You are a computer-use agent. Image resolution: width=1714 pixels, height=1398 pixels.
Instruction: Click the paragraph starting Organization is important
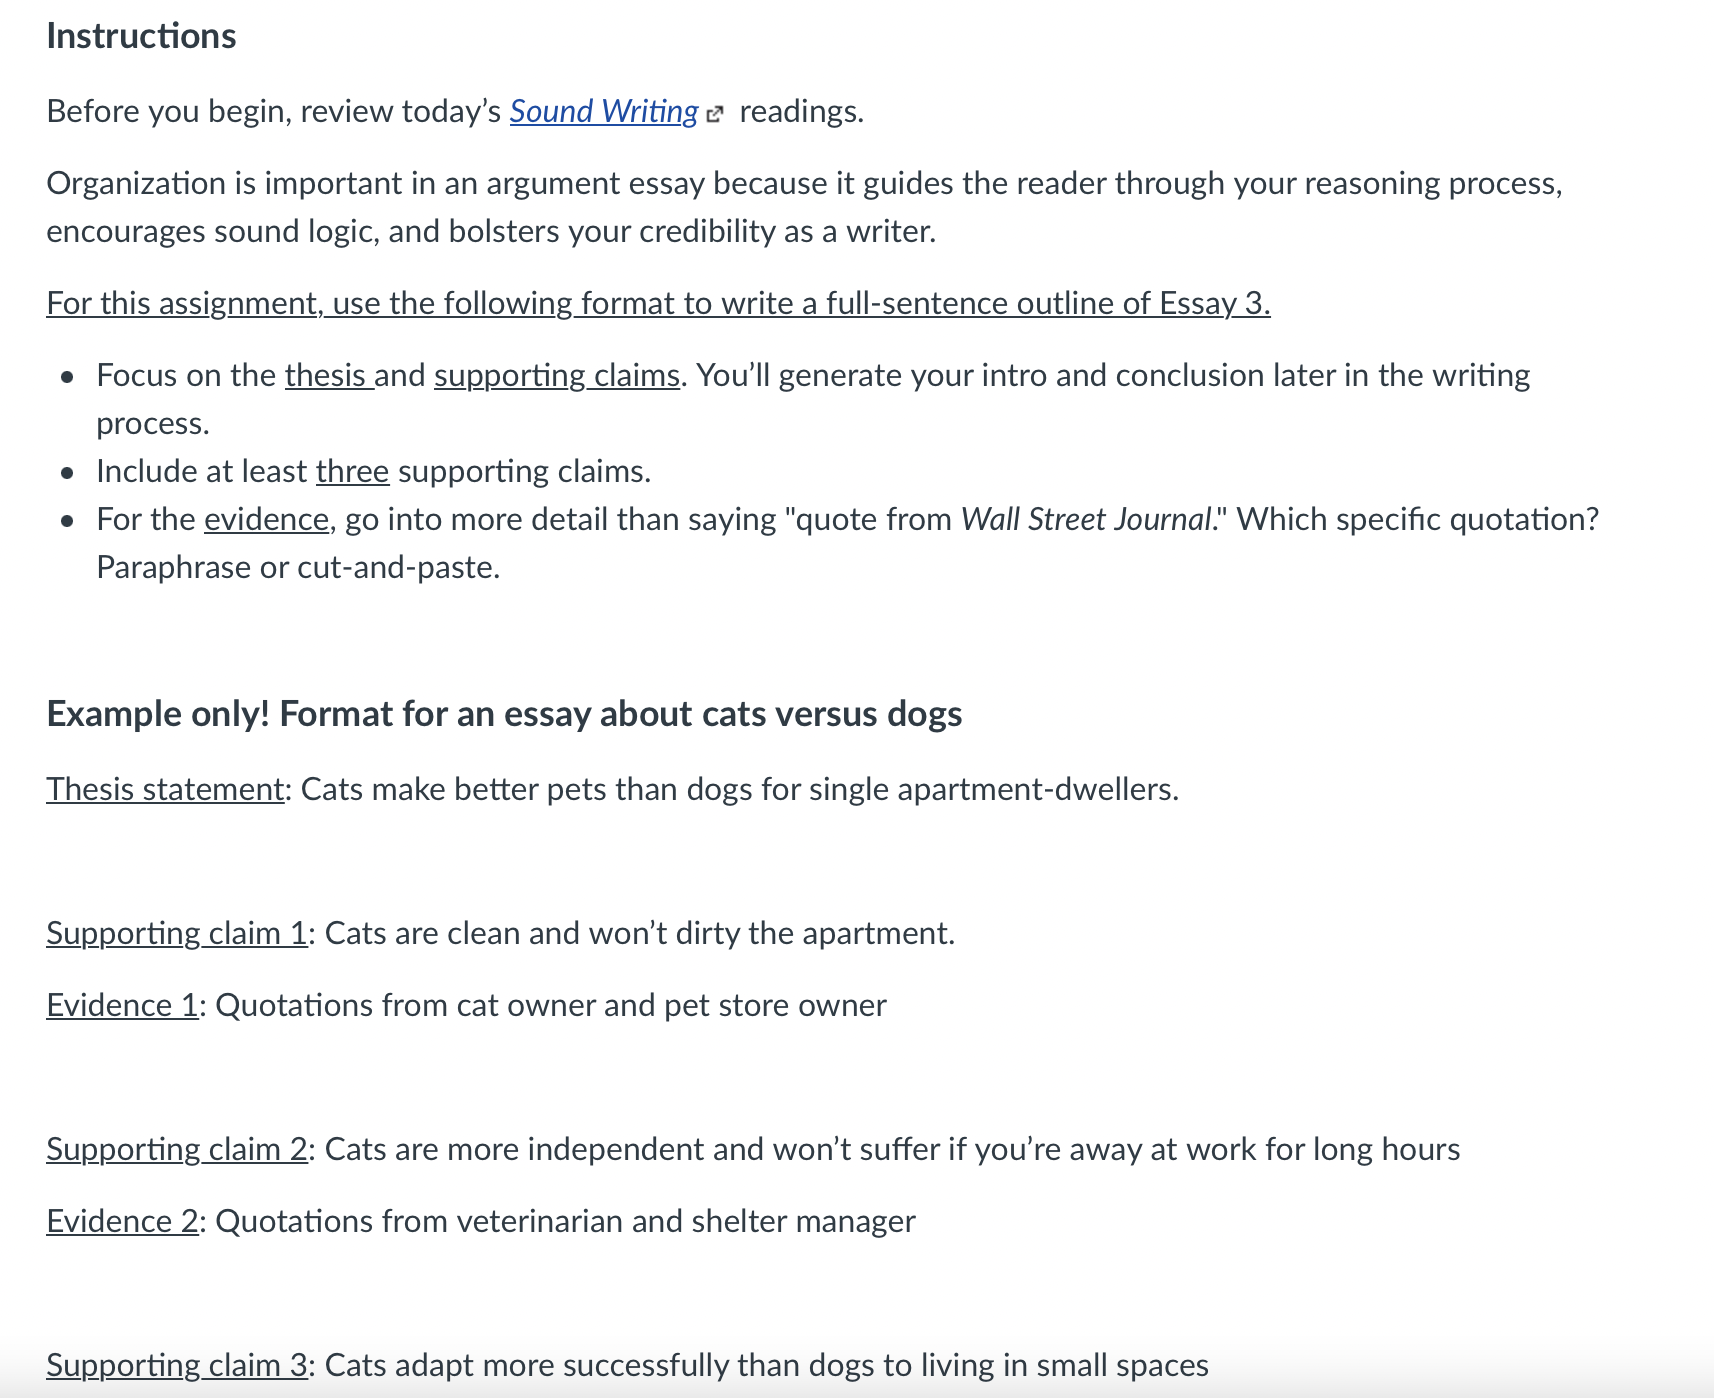click(805, 207)
